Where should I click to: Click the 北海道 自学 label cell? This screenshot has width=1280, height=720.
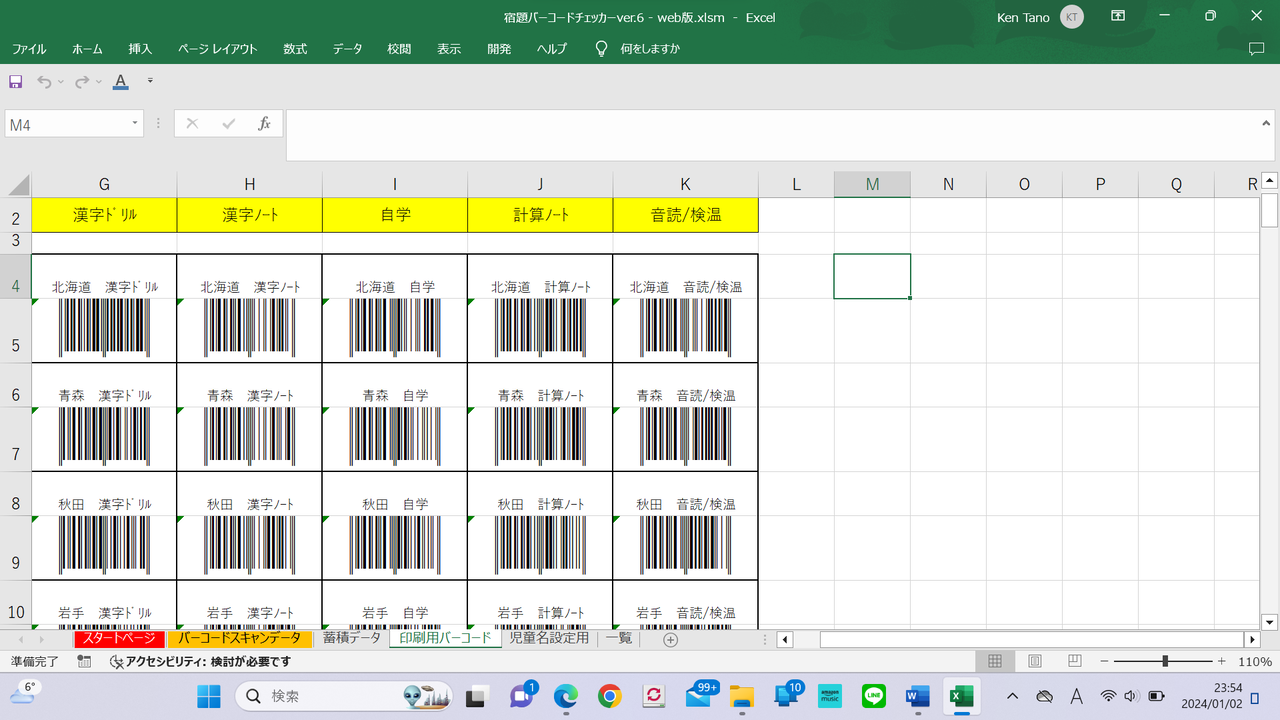395,277
